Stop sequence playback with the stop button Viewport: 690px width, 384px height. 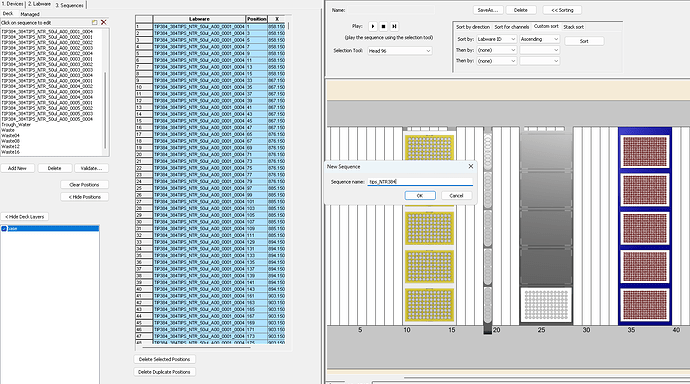383,26
